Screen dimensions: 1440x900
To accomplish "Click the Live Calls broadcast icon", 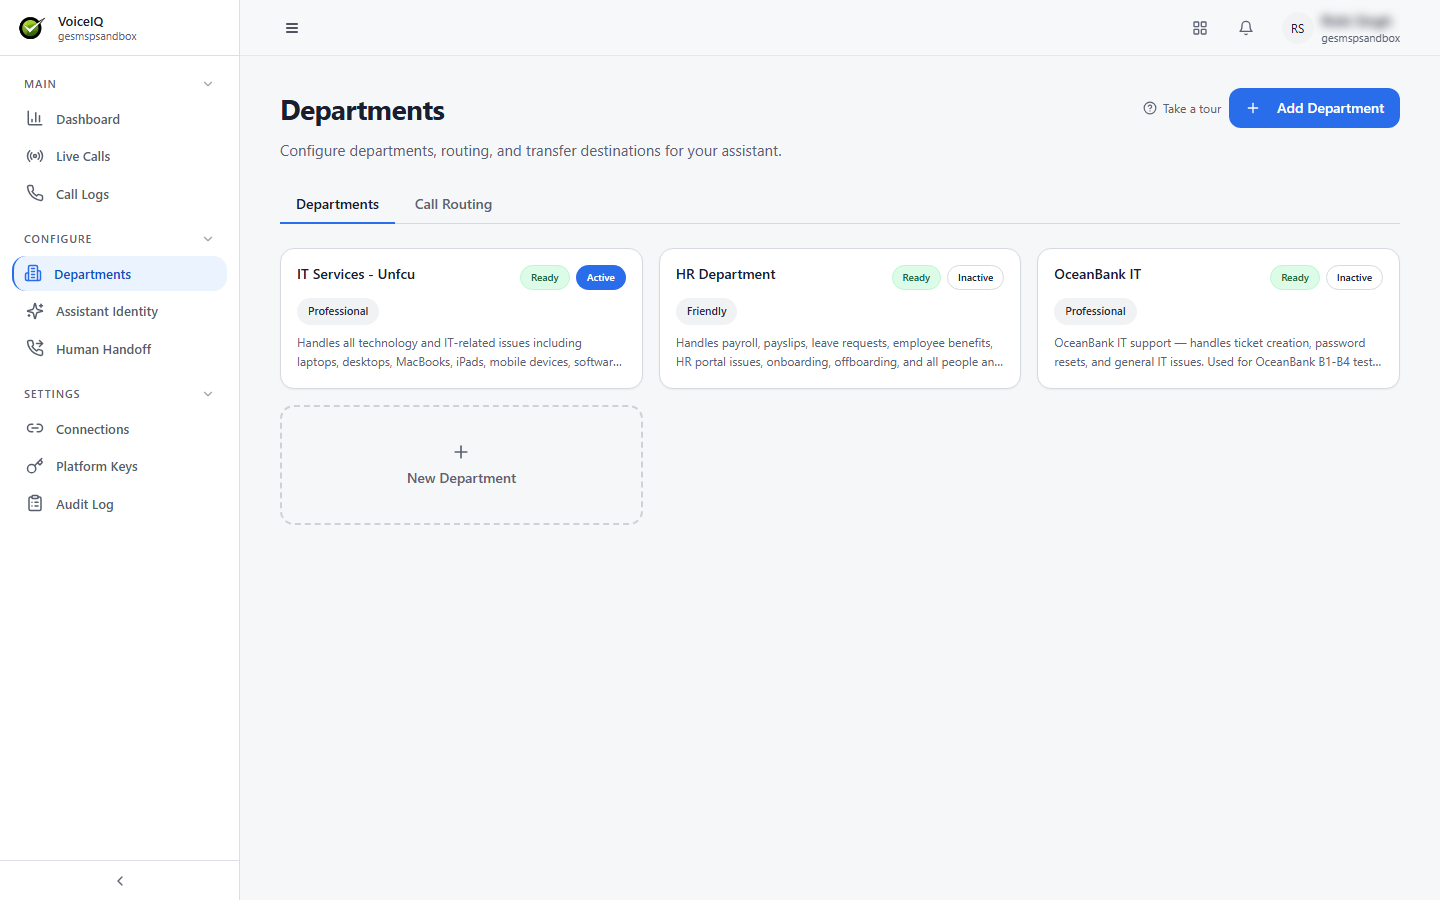I will (x=35, y=156).
